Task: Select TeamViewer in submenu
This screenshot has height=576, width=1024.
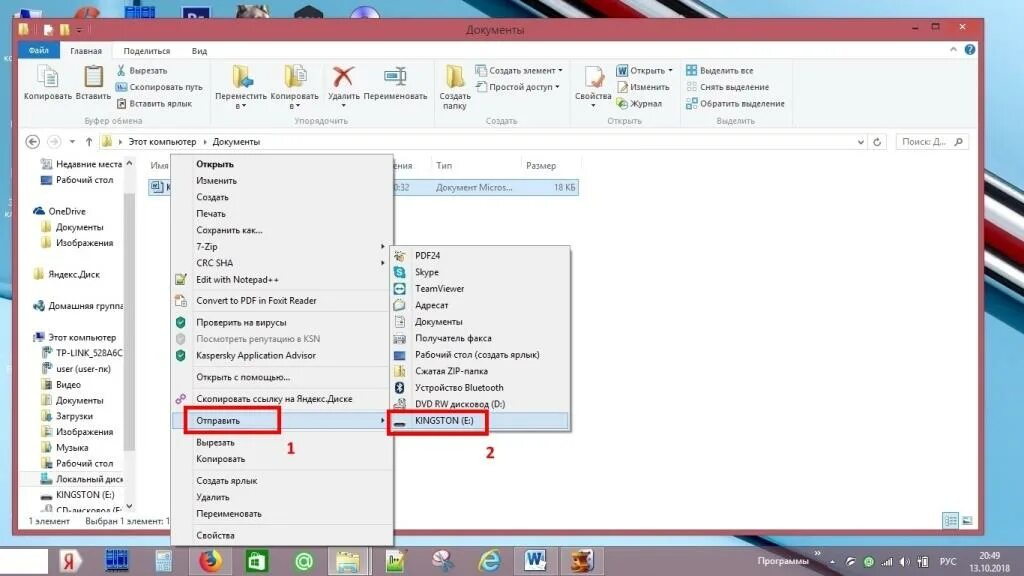Action: (x=480, y=289)
